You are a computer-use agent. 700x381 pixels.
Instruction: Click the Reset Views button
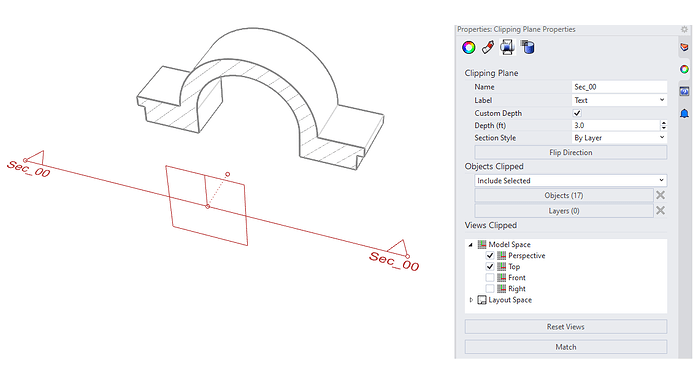566,327
